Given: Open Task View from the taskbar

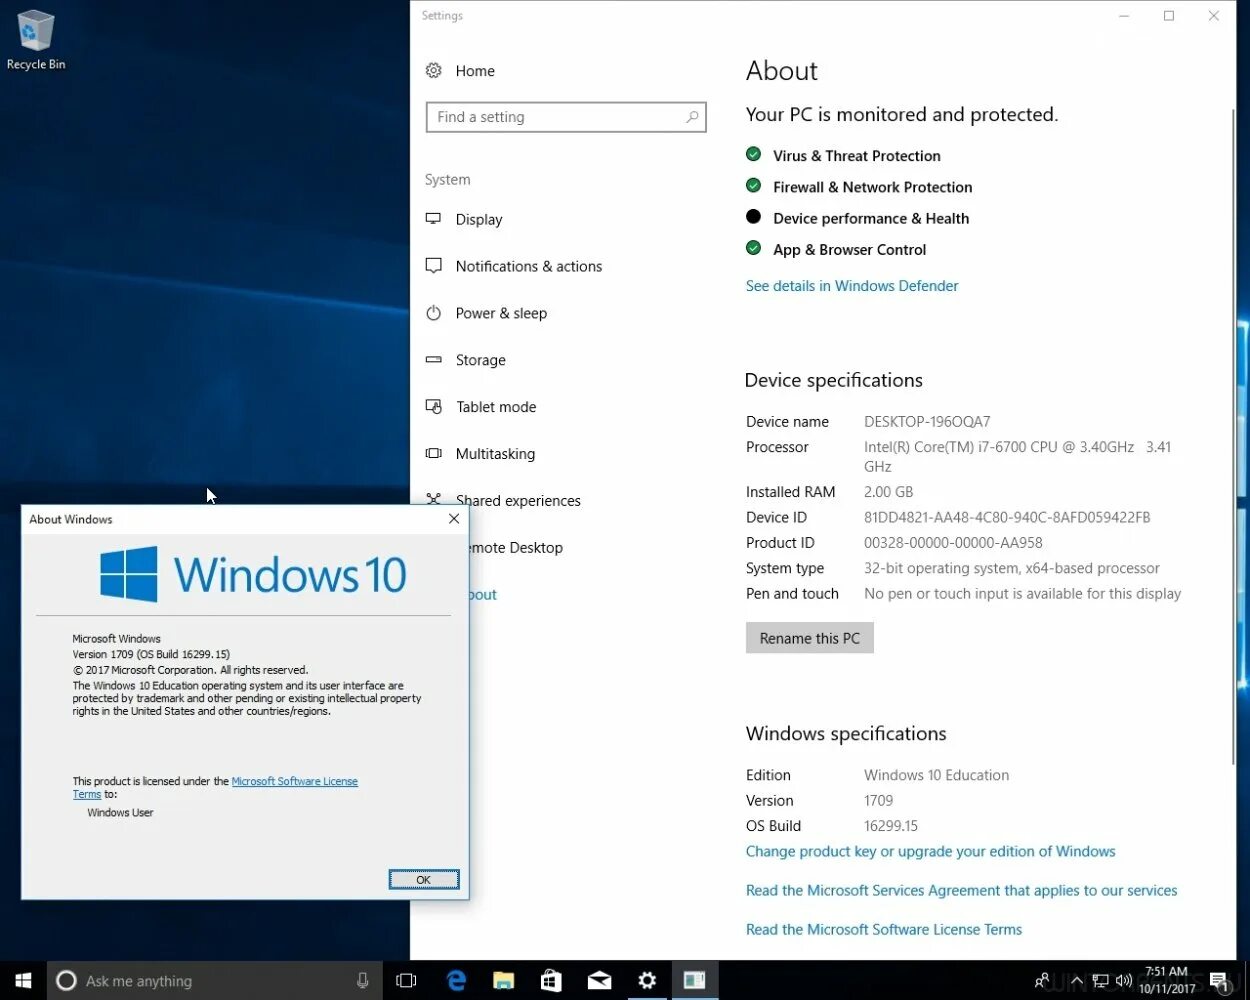Looking at the screenshot, I should click(x=406, y=981).
